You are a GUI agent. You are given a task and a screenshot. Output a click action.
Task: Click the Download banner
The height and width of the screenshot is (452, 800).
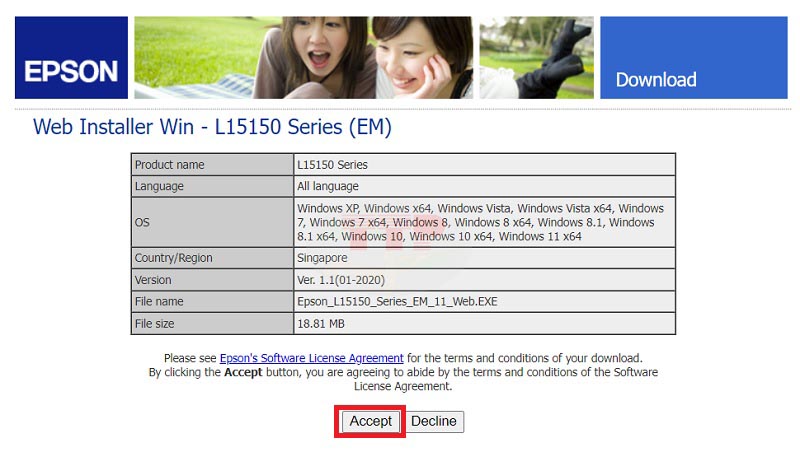(x=694, y=58)
